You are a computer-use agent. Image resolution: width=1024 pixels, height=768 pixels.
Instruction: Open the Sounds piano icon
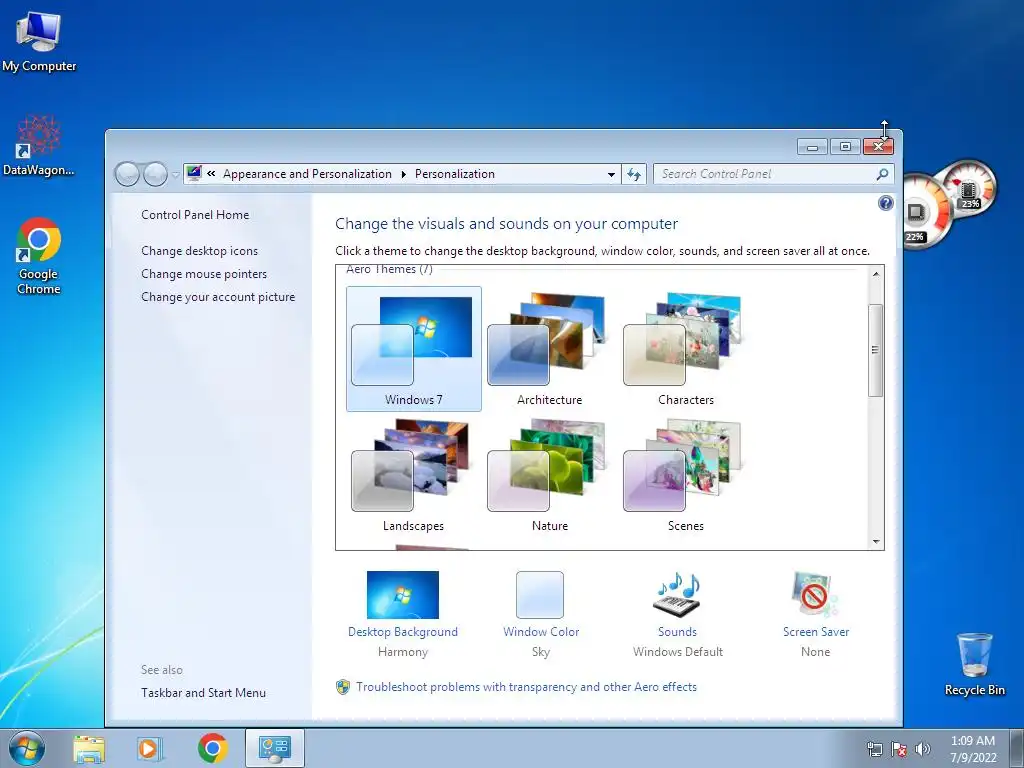677,594
